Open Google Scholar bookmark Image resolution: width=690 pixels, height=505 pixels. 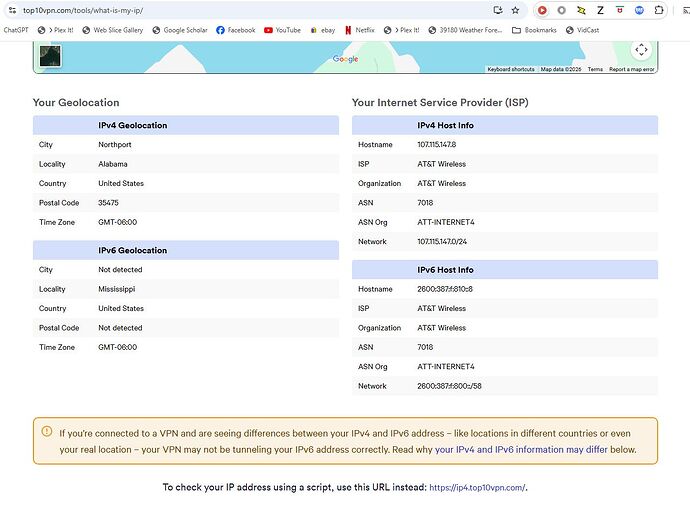click(x=180, y=30)
